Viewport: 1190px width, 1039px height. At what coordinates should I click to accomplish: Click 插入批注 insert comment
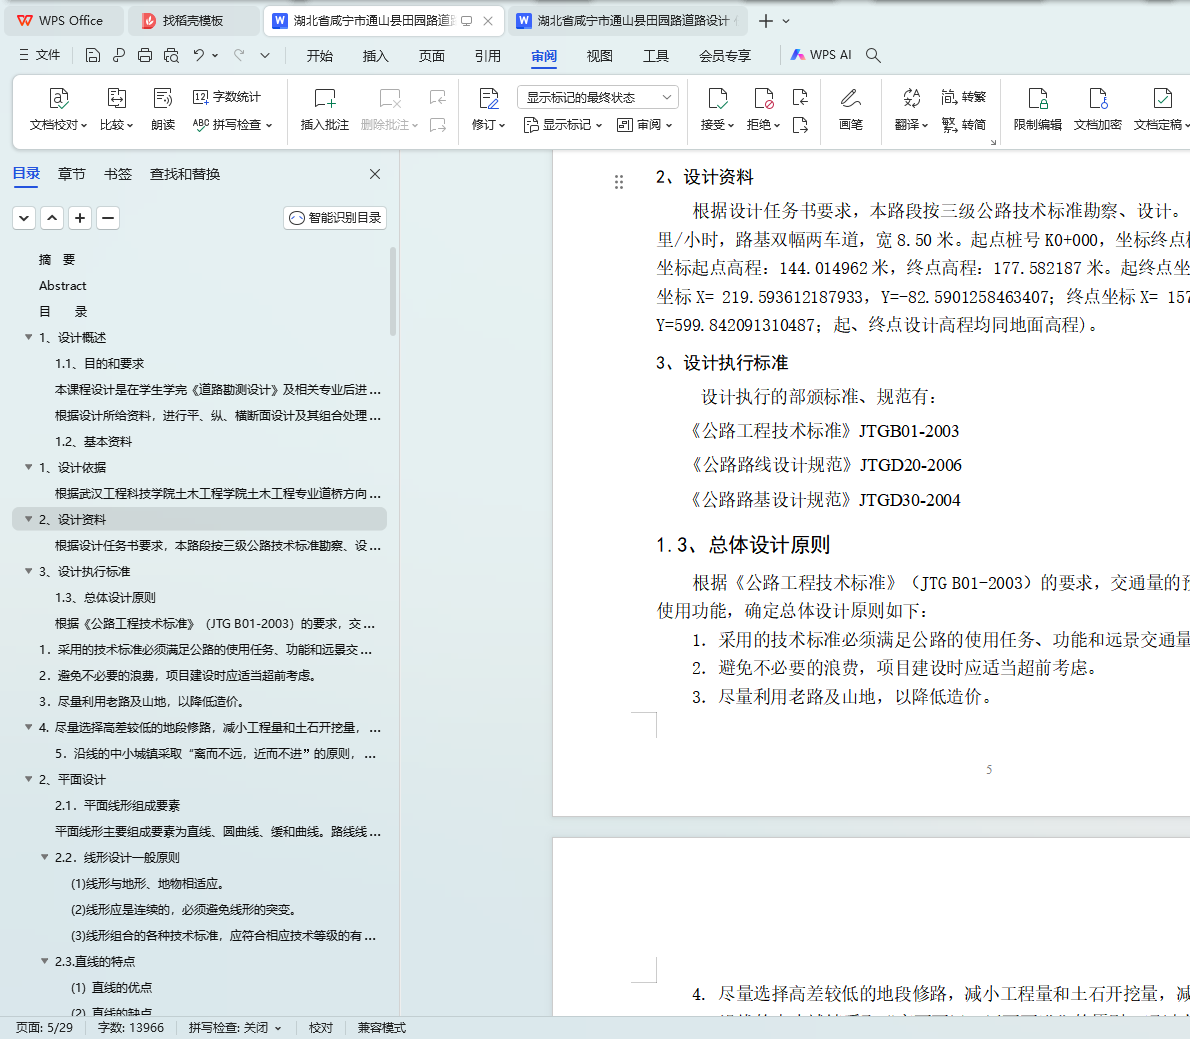coord(325,109)
